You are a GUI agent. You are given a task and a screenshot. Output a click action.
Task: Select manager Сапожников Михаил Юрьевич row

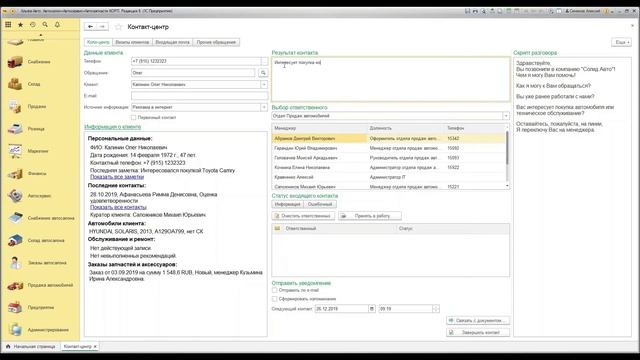click(x=389, y=186)
